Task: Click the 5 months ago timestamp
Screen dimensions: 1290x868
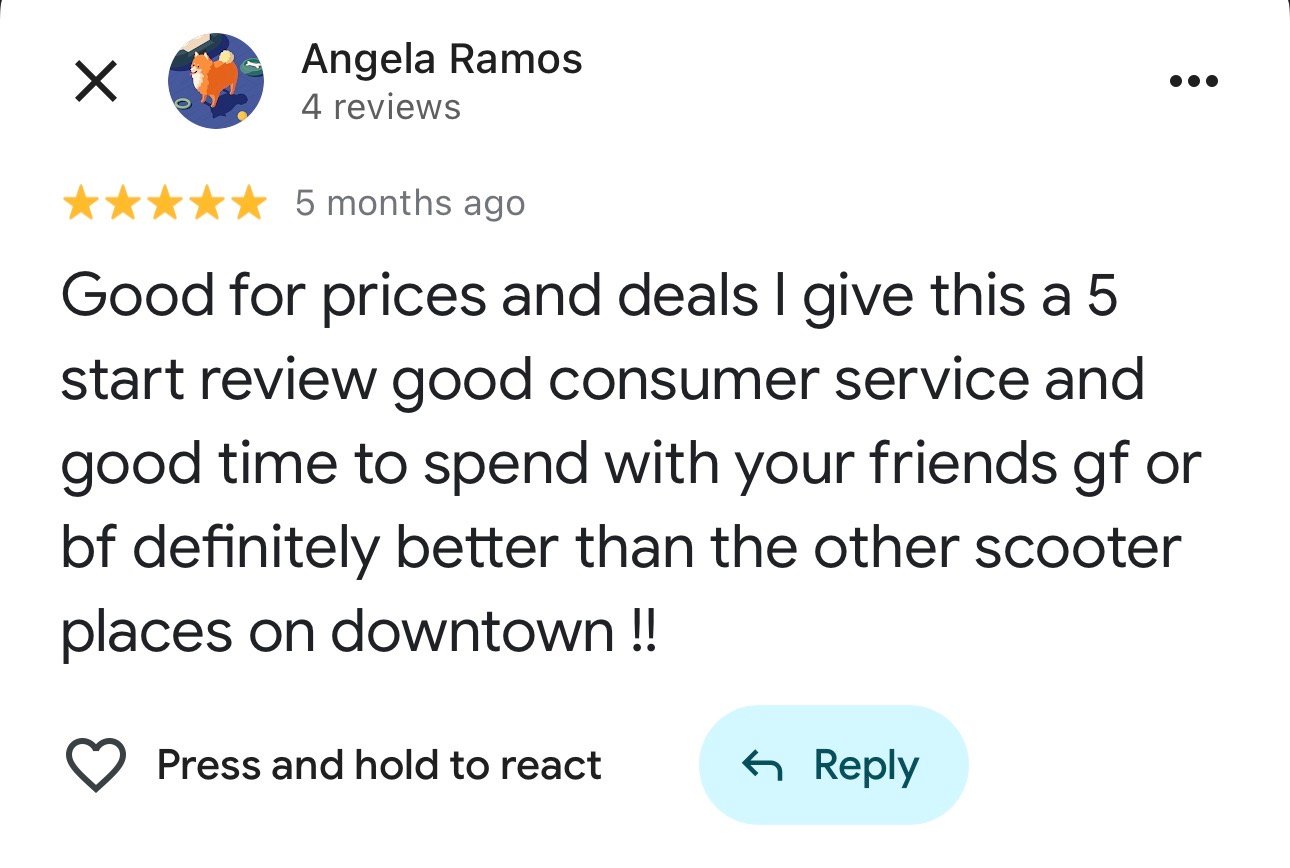Action: [408, 202]
